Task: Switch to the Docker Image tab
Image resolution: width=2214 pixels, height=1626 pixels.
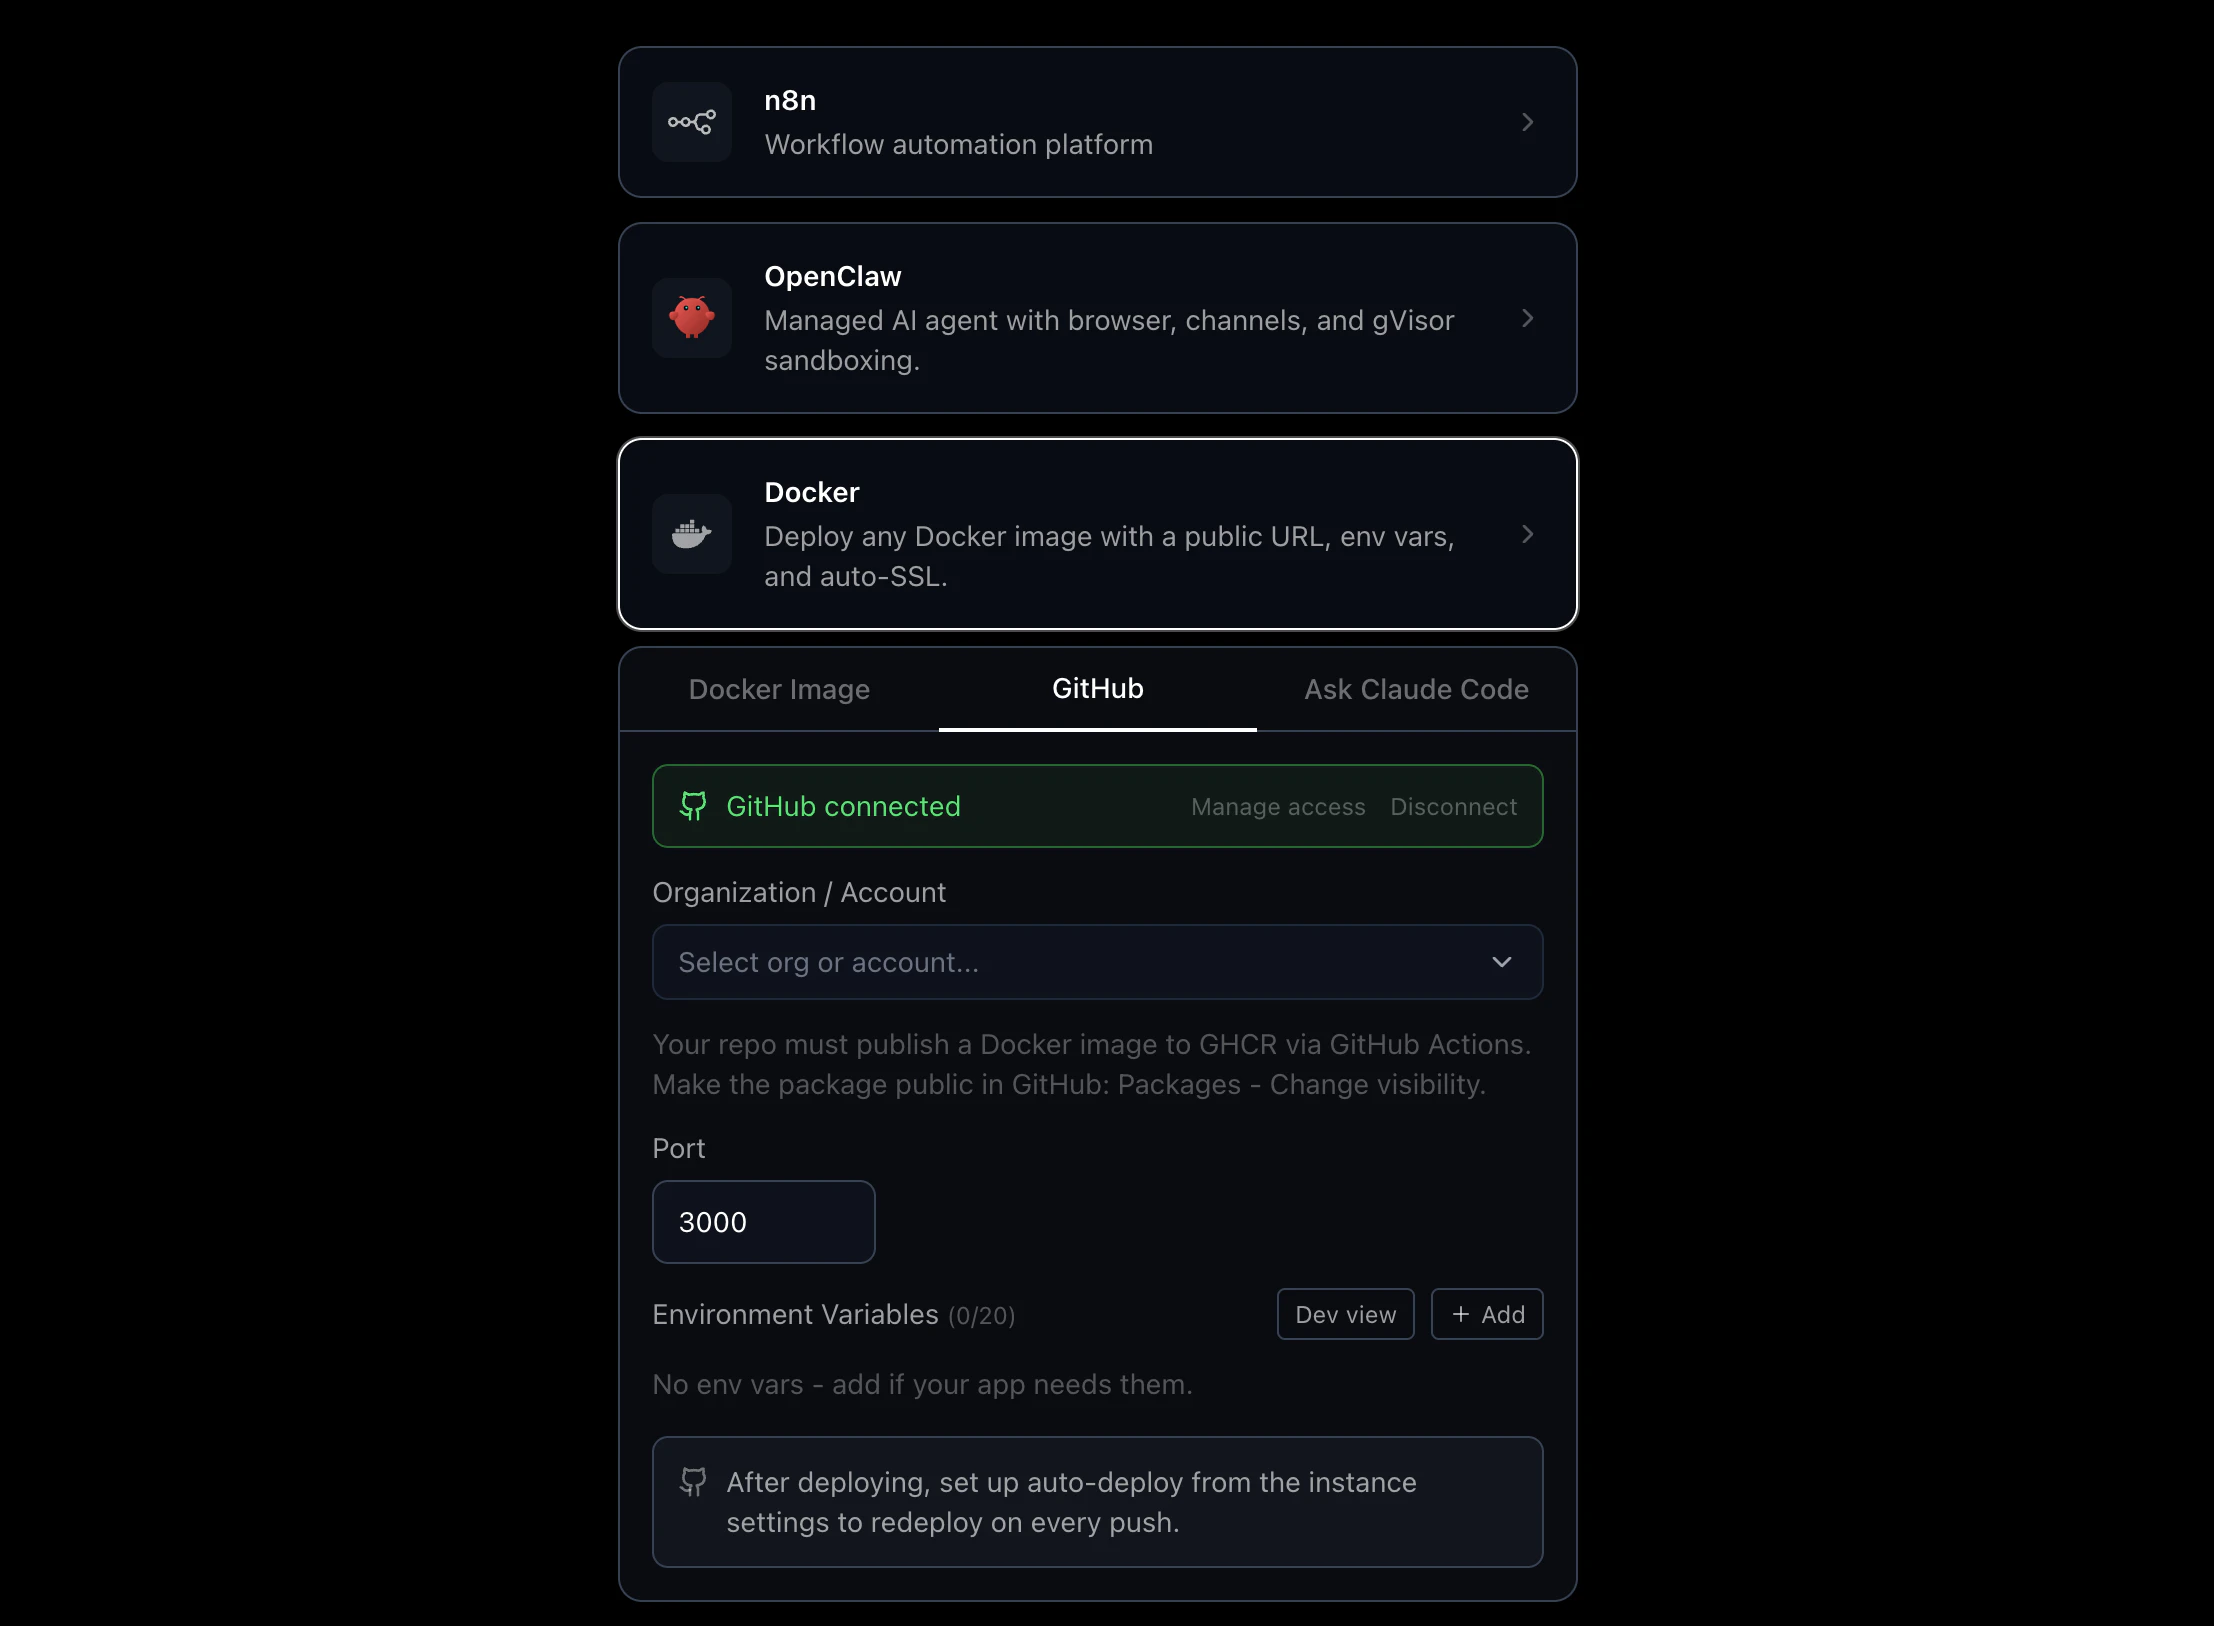Action: 779,689
